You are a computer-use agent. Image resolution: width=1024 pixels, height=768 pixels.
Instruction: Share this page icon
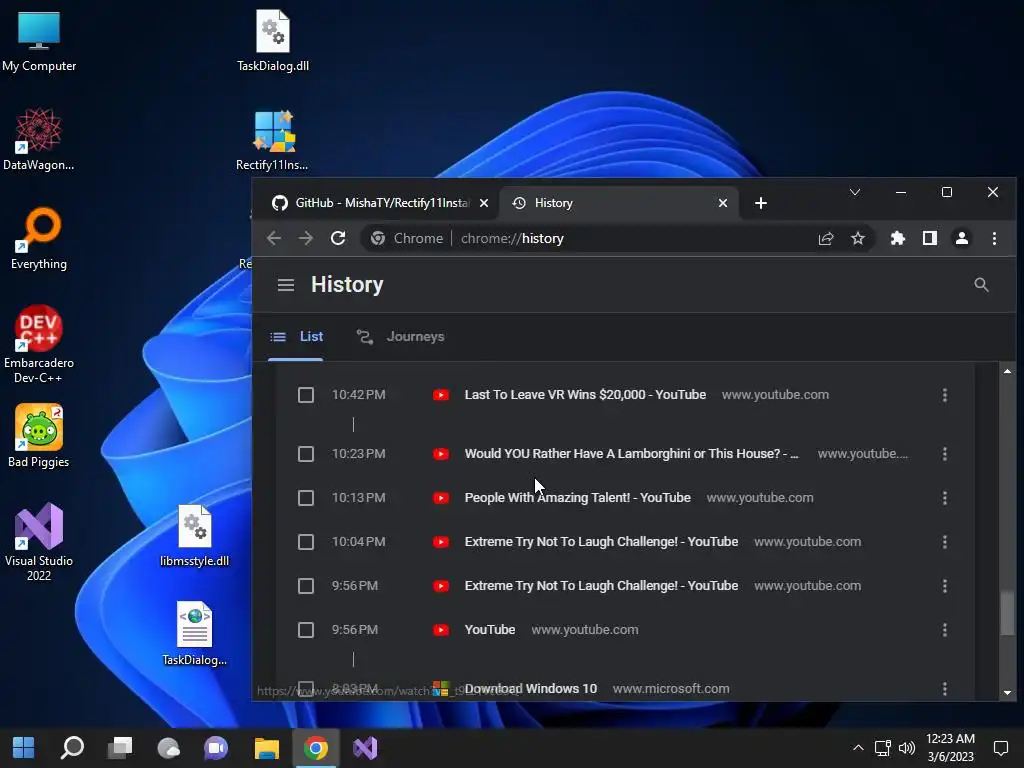pos(826,238)
